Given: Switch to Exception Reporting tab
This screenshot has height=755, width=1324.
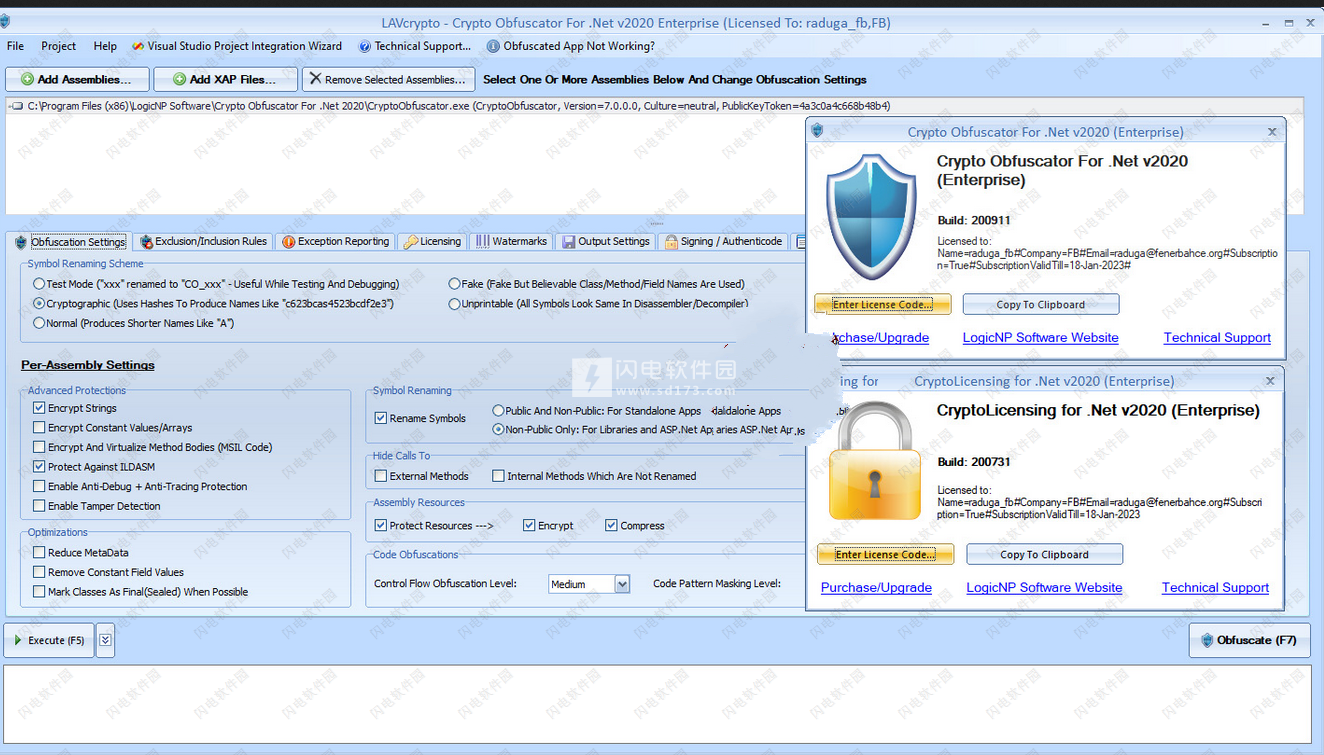Looking at the screenshot, I should tap(335, 241).
